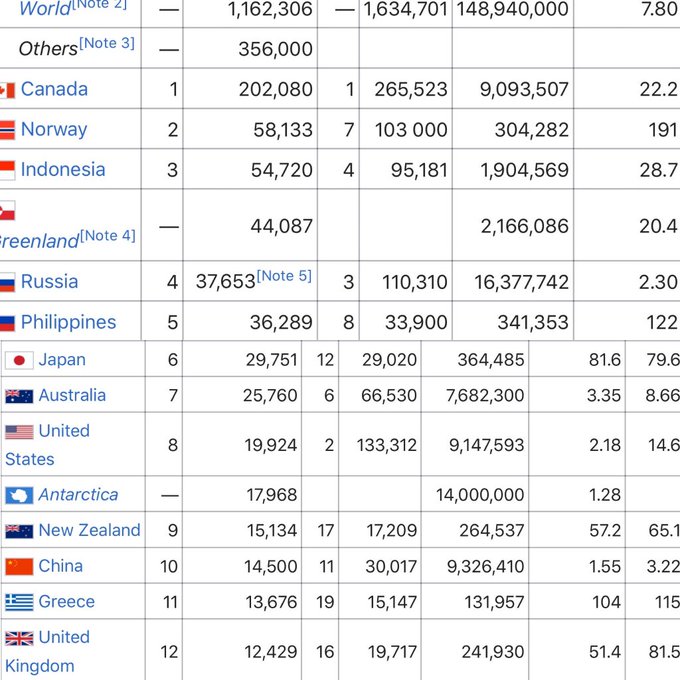
Task: Open the Canada link
Action: click(x=54, y=89)
